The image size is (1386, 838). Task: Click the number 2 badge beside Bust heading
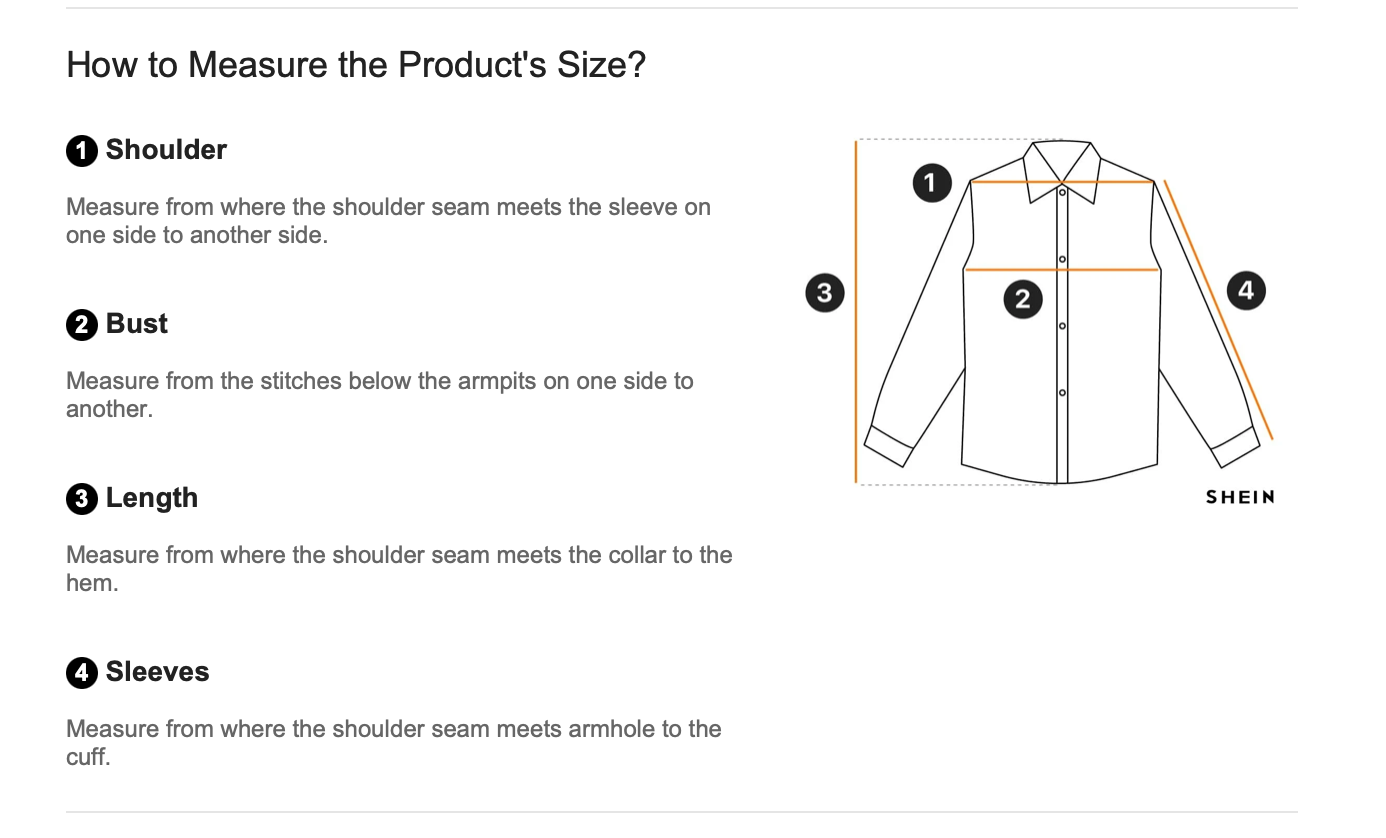(x=82, y=325)
